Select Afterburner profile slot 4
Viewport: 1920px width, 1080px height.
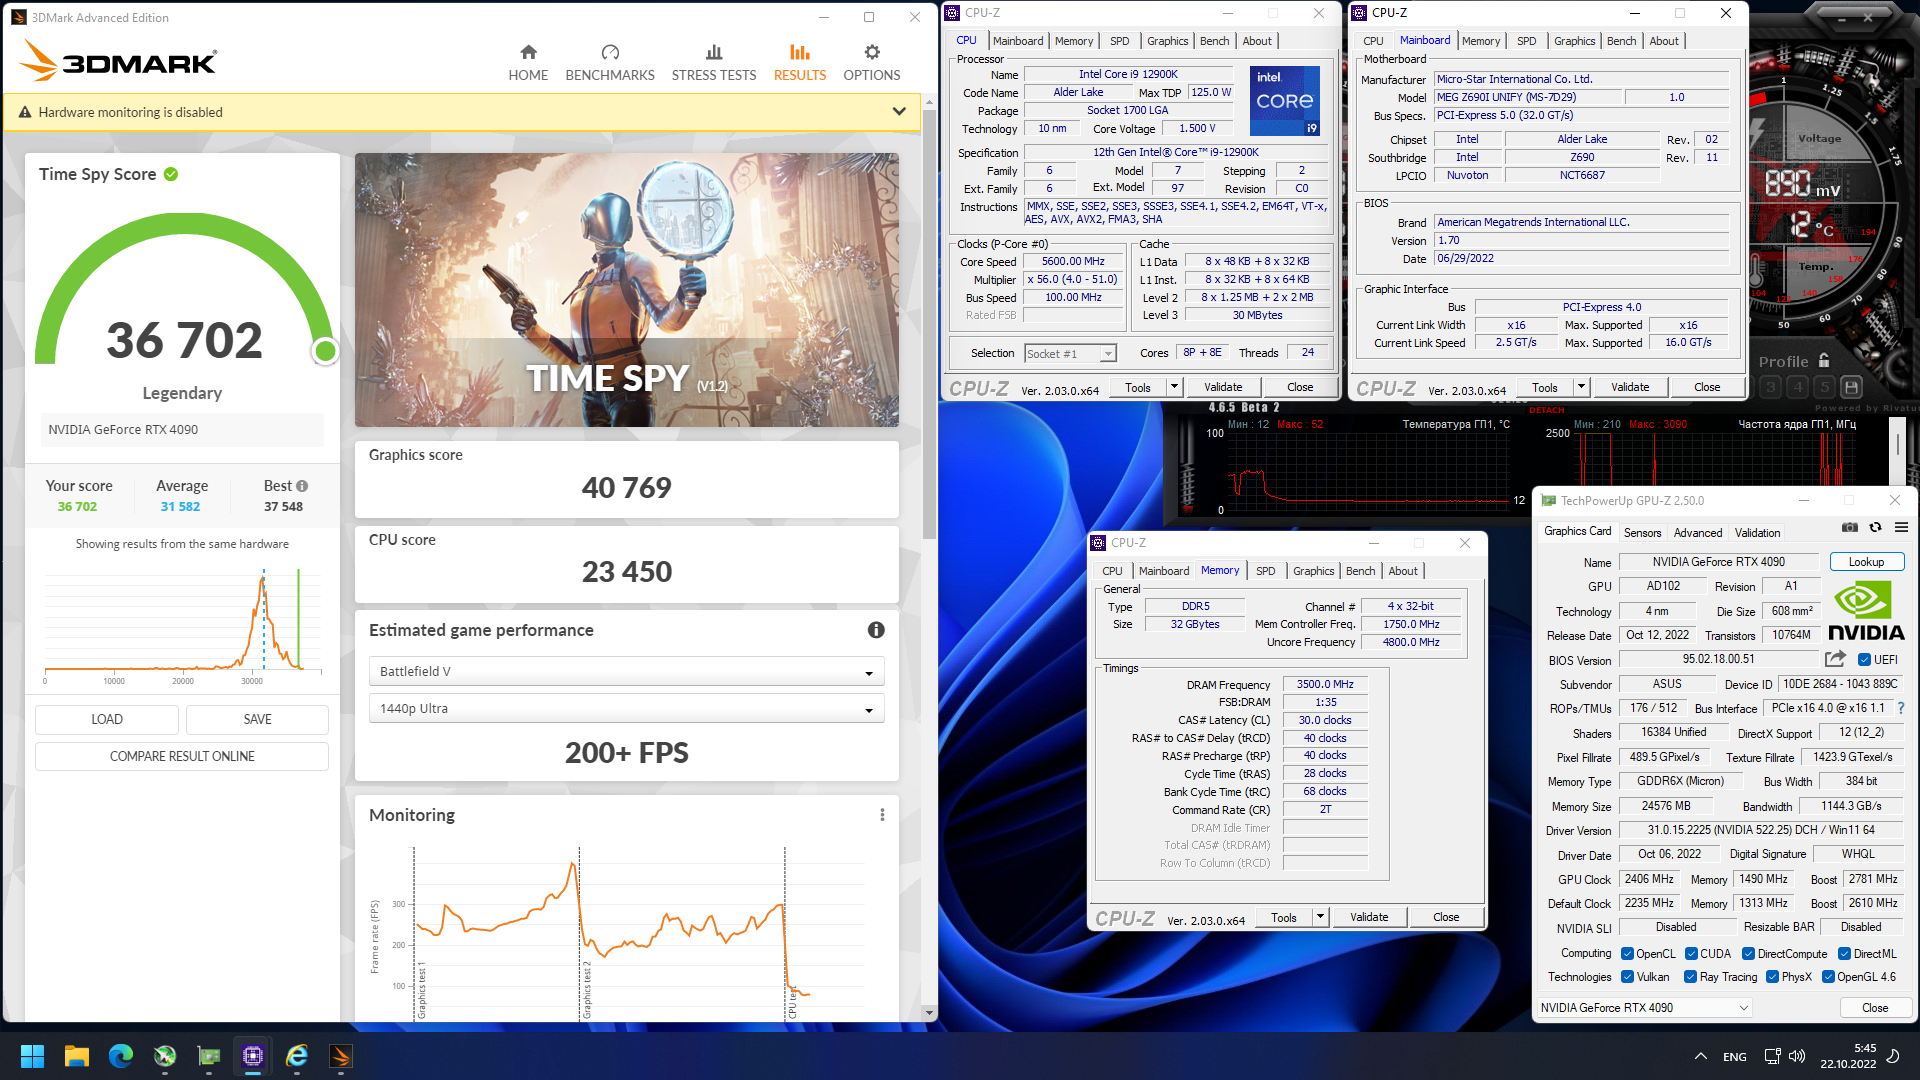pos(1798,387)
